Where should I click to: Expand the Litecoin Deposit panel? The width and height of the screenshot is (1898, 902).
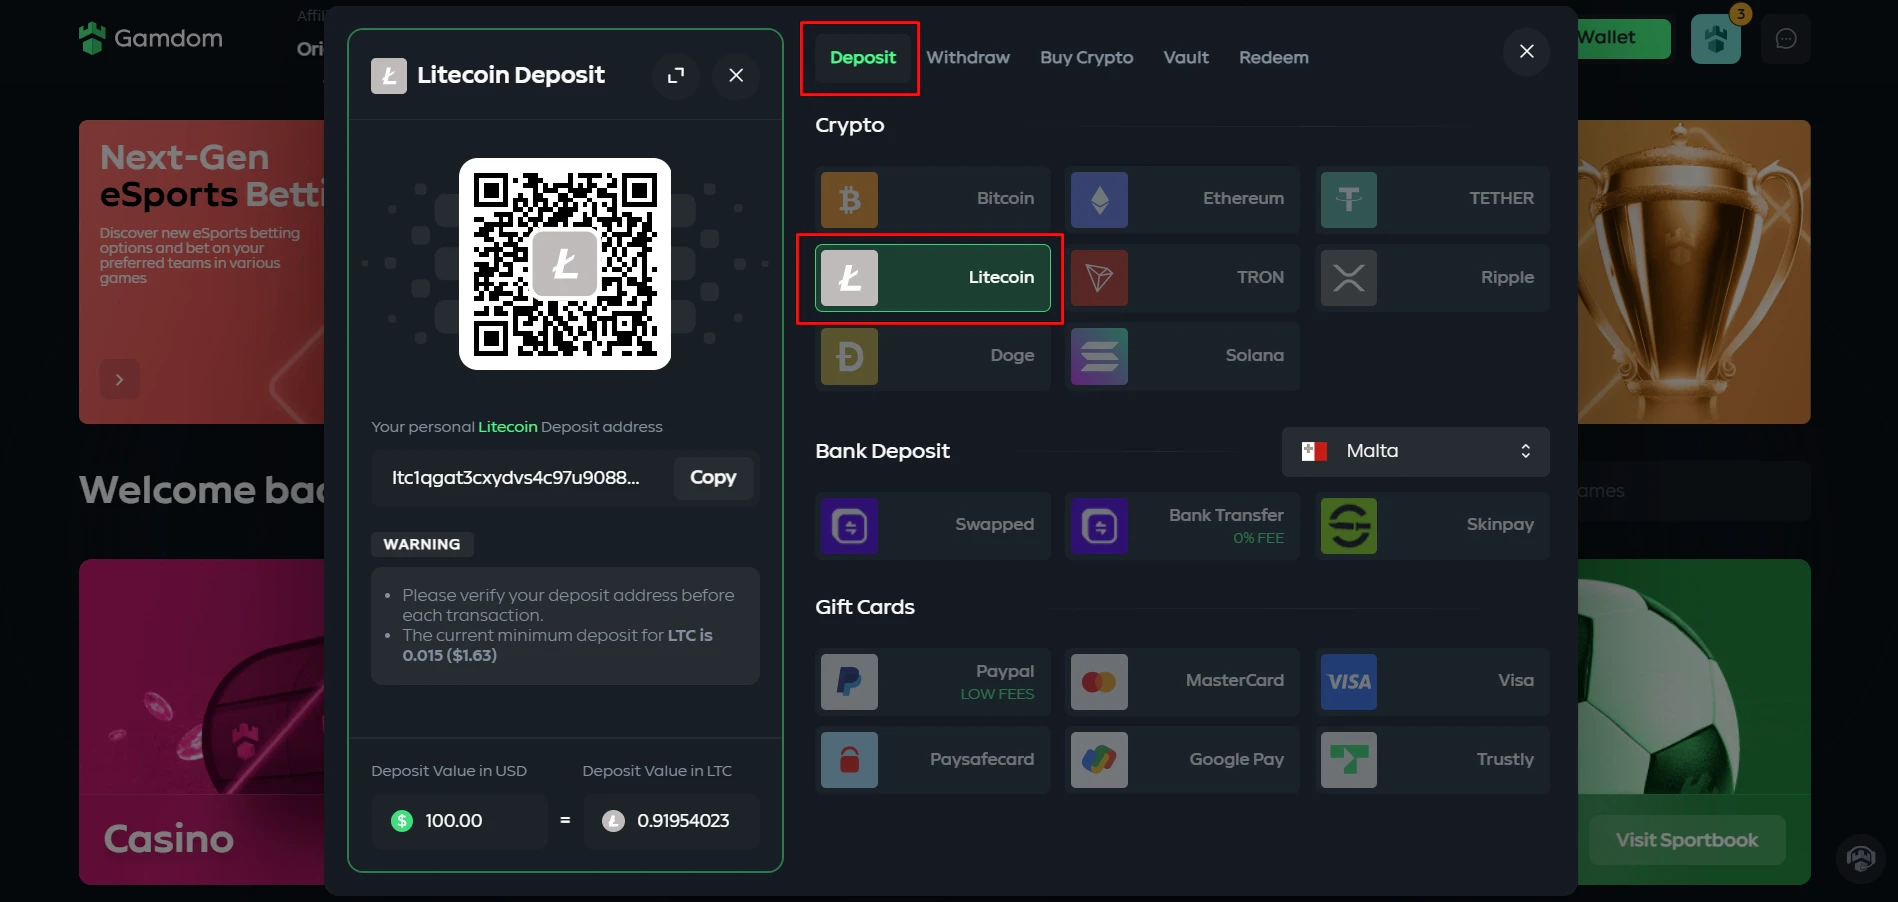coord(676,75)
